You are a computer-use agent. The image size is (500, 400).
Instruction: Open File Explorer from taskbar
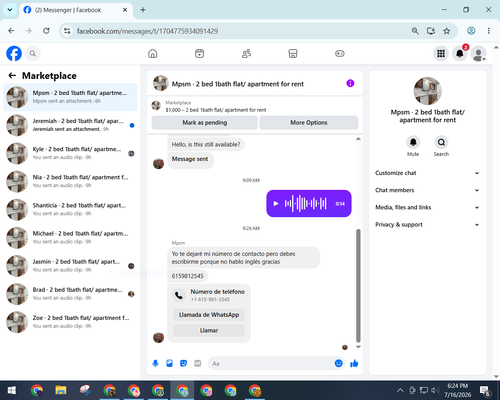click(x=61, y=390)
